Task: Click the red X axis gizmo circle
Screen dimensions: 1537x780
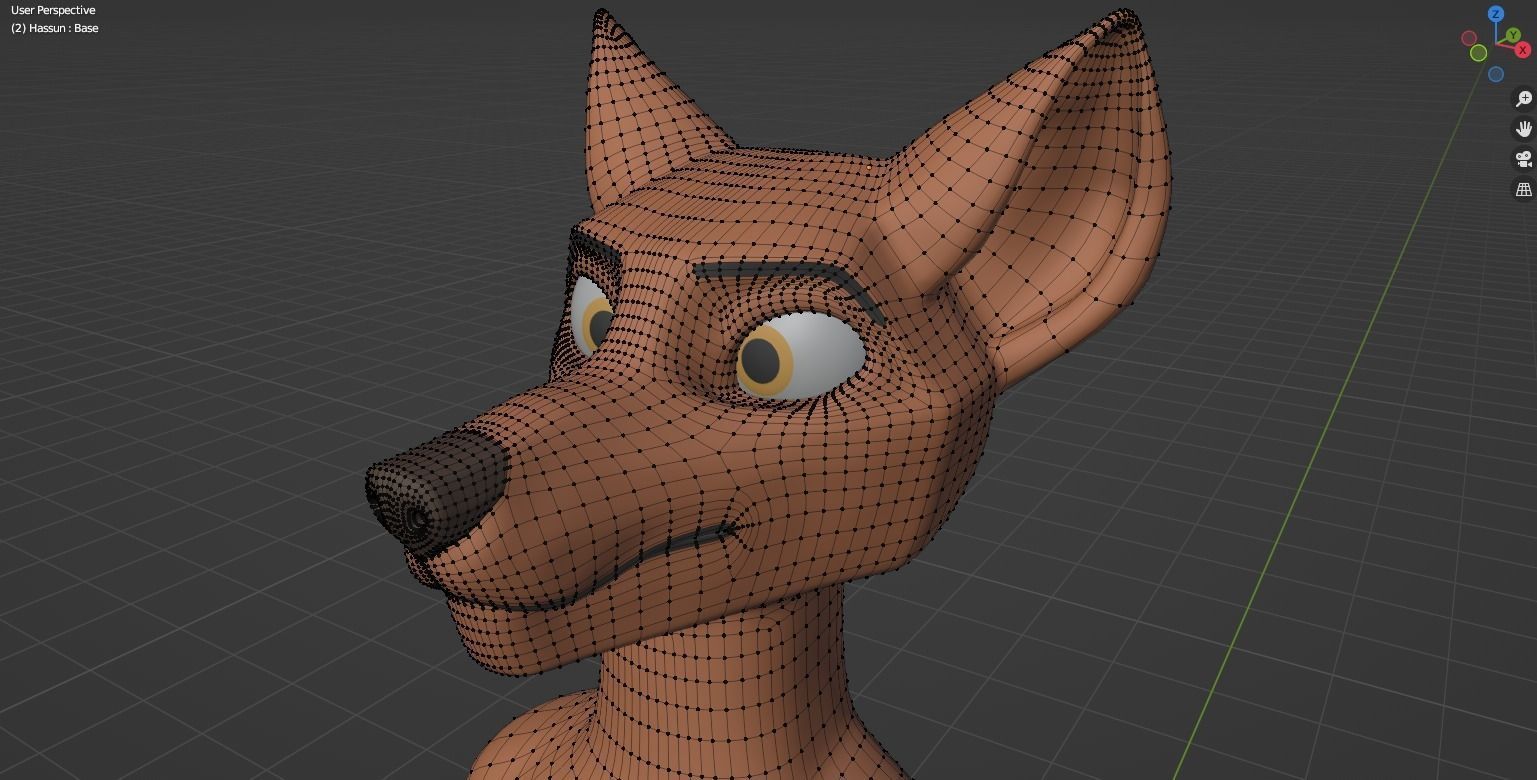Action: click(x=1524, y=50)
